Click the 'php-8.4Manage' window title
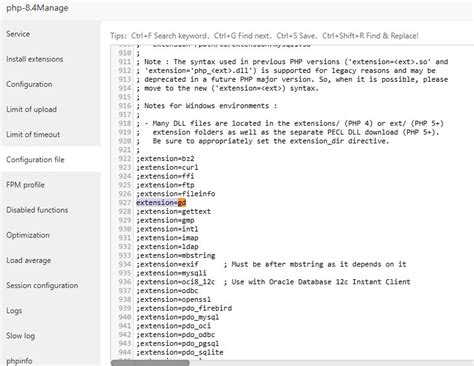This screenshot has height=366, width=474. point(37,8)
